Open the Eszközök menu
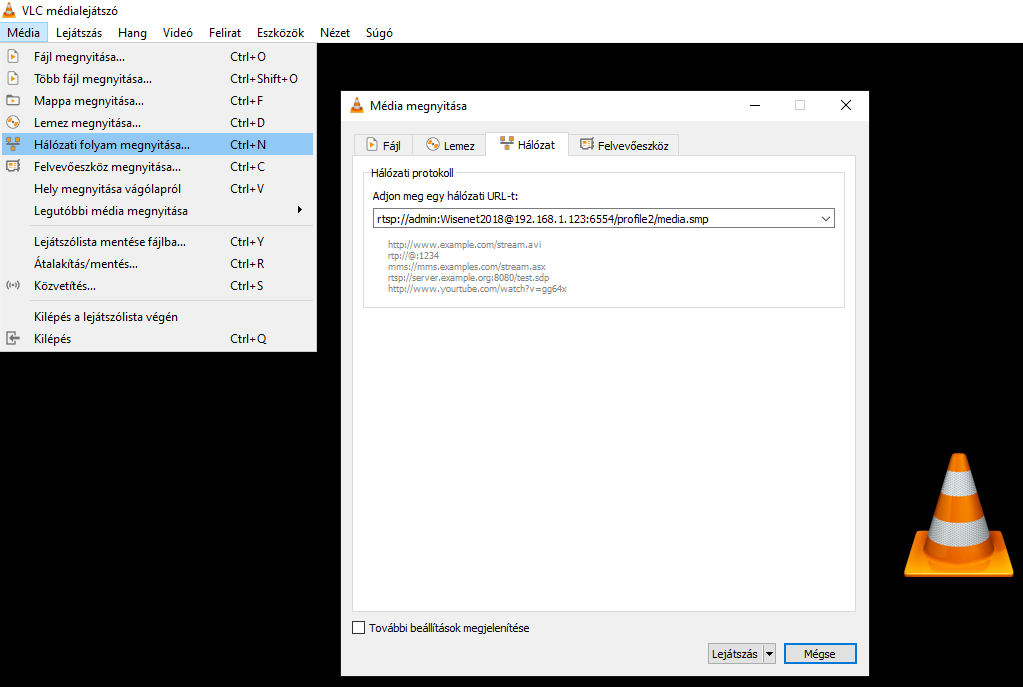 281,33
